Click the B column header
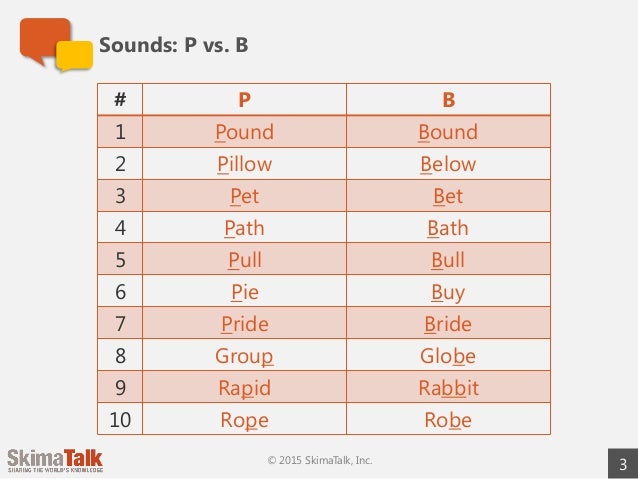The height and width of the screenshot is (479, 638). pyautogui.click(x=448, y=100)
